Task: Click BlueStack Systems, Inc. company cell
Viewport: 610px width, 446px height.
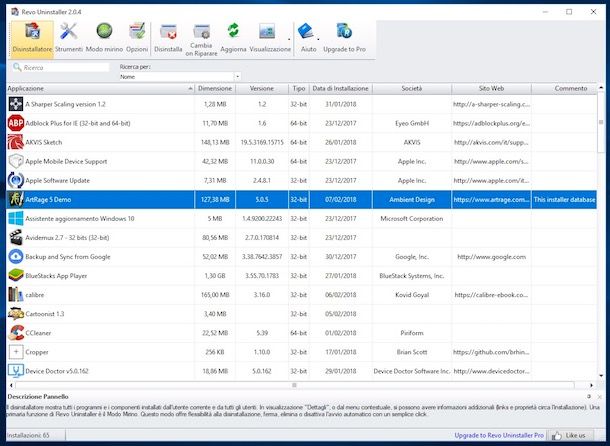Action: point(412,276)
